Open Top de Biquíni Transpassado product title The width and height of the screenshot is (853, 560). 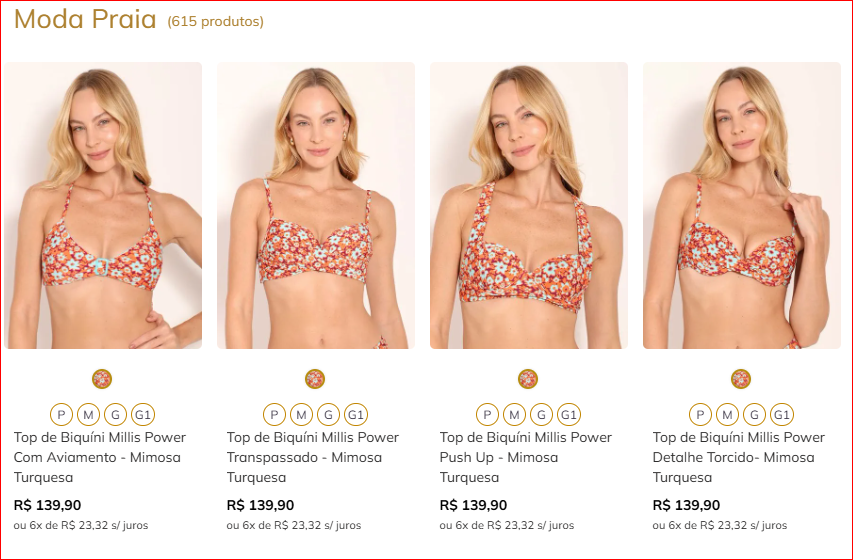[313, 457]
